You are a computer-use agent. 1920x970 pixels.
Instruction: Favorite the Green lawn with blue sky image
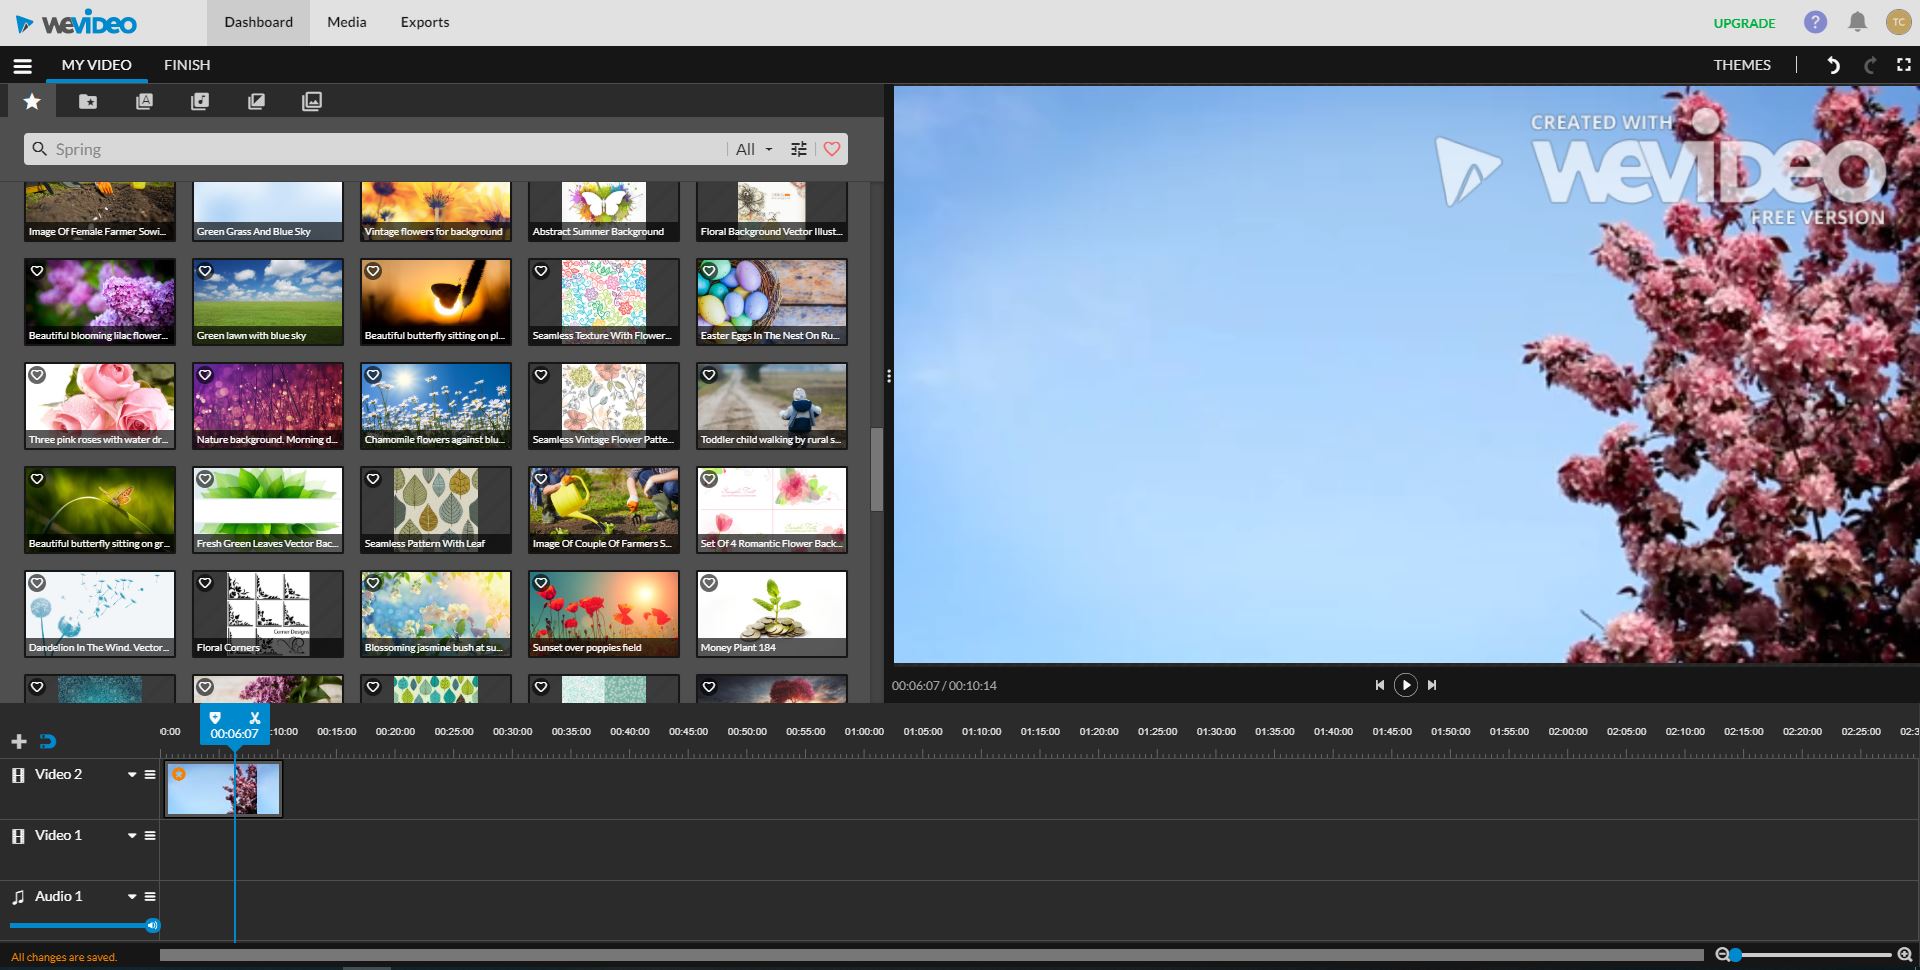(x=205, y=271)
